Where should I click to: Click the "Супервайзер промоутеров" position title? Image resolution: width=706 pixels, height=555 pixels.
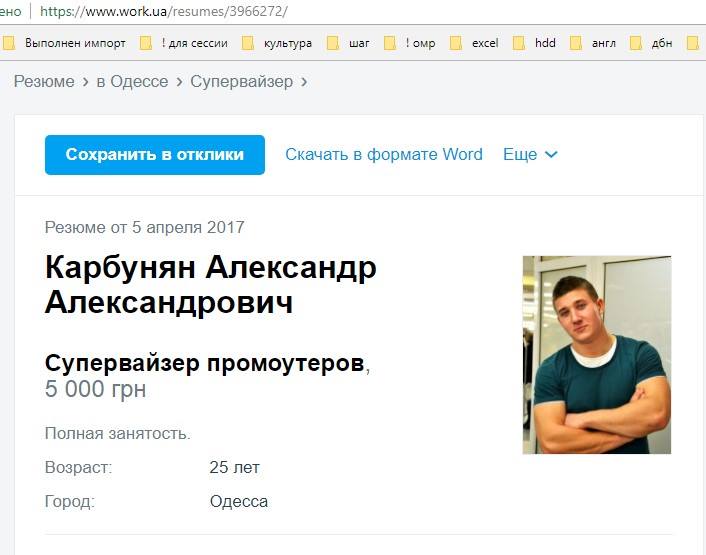click(x=204, y=362)
